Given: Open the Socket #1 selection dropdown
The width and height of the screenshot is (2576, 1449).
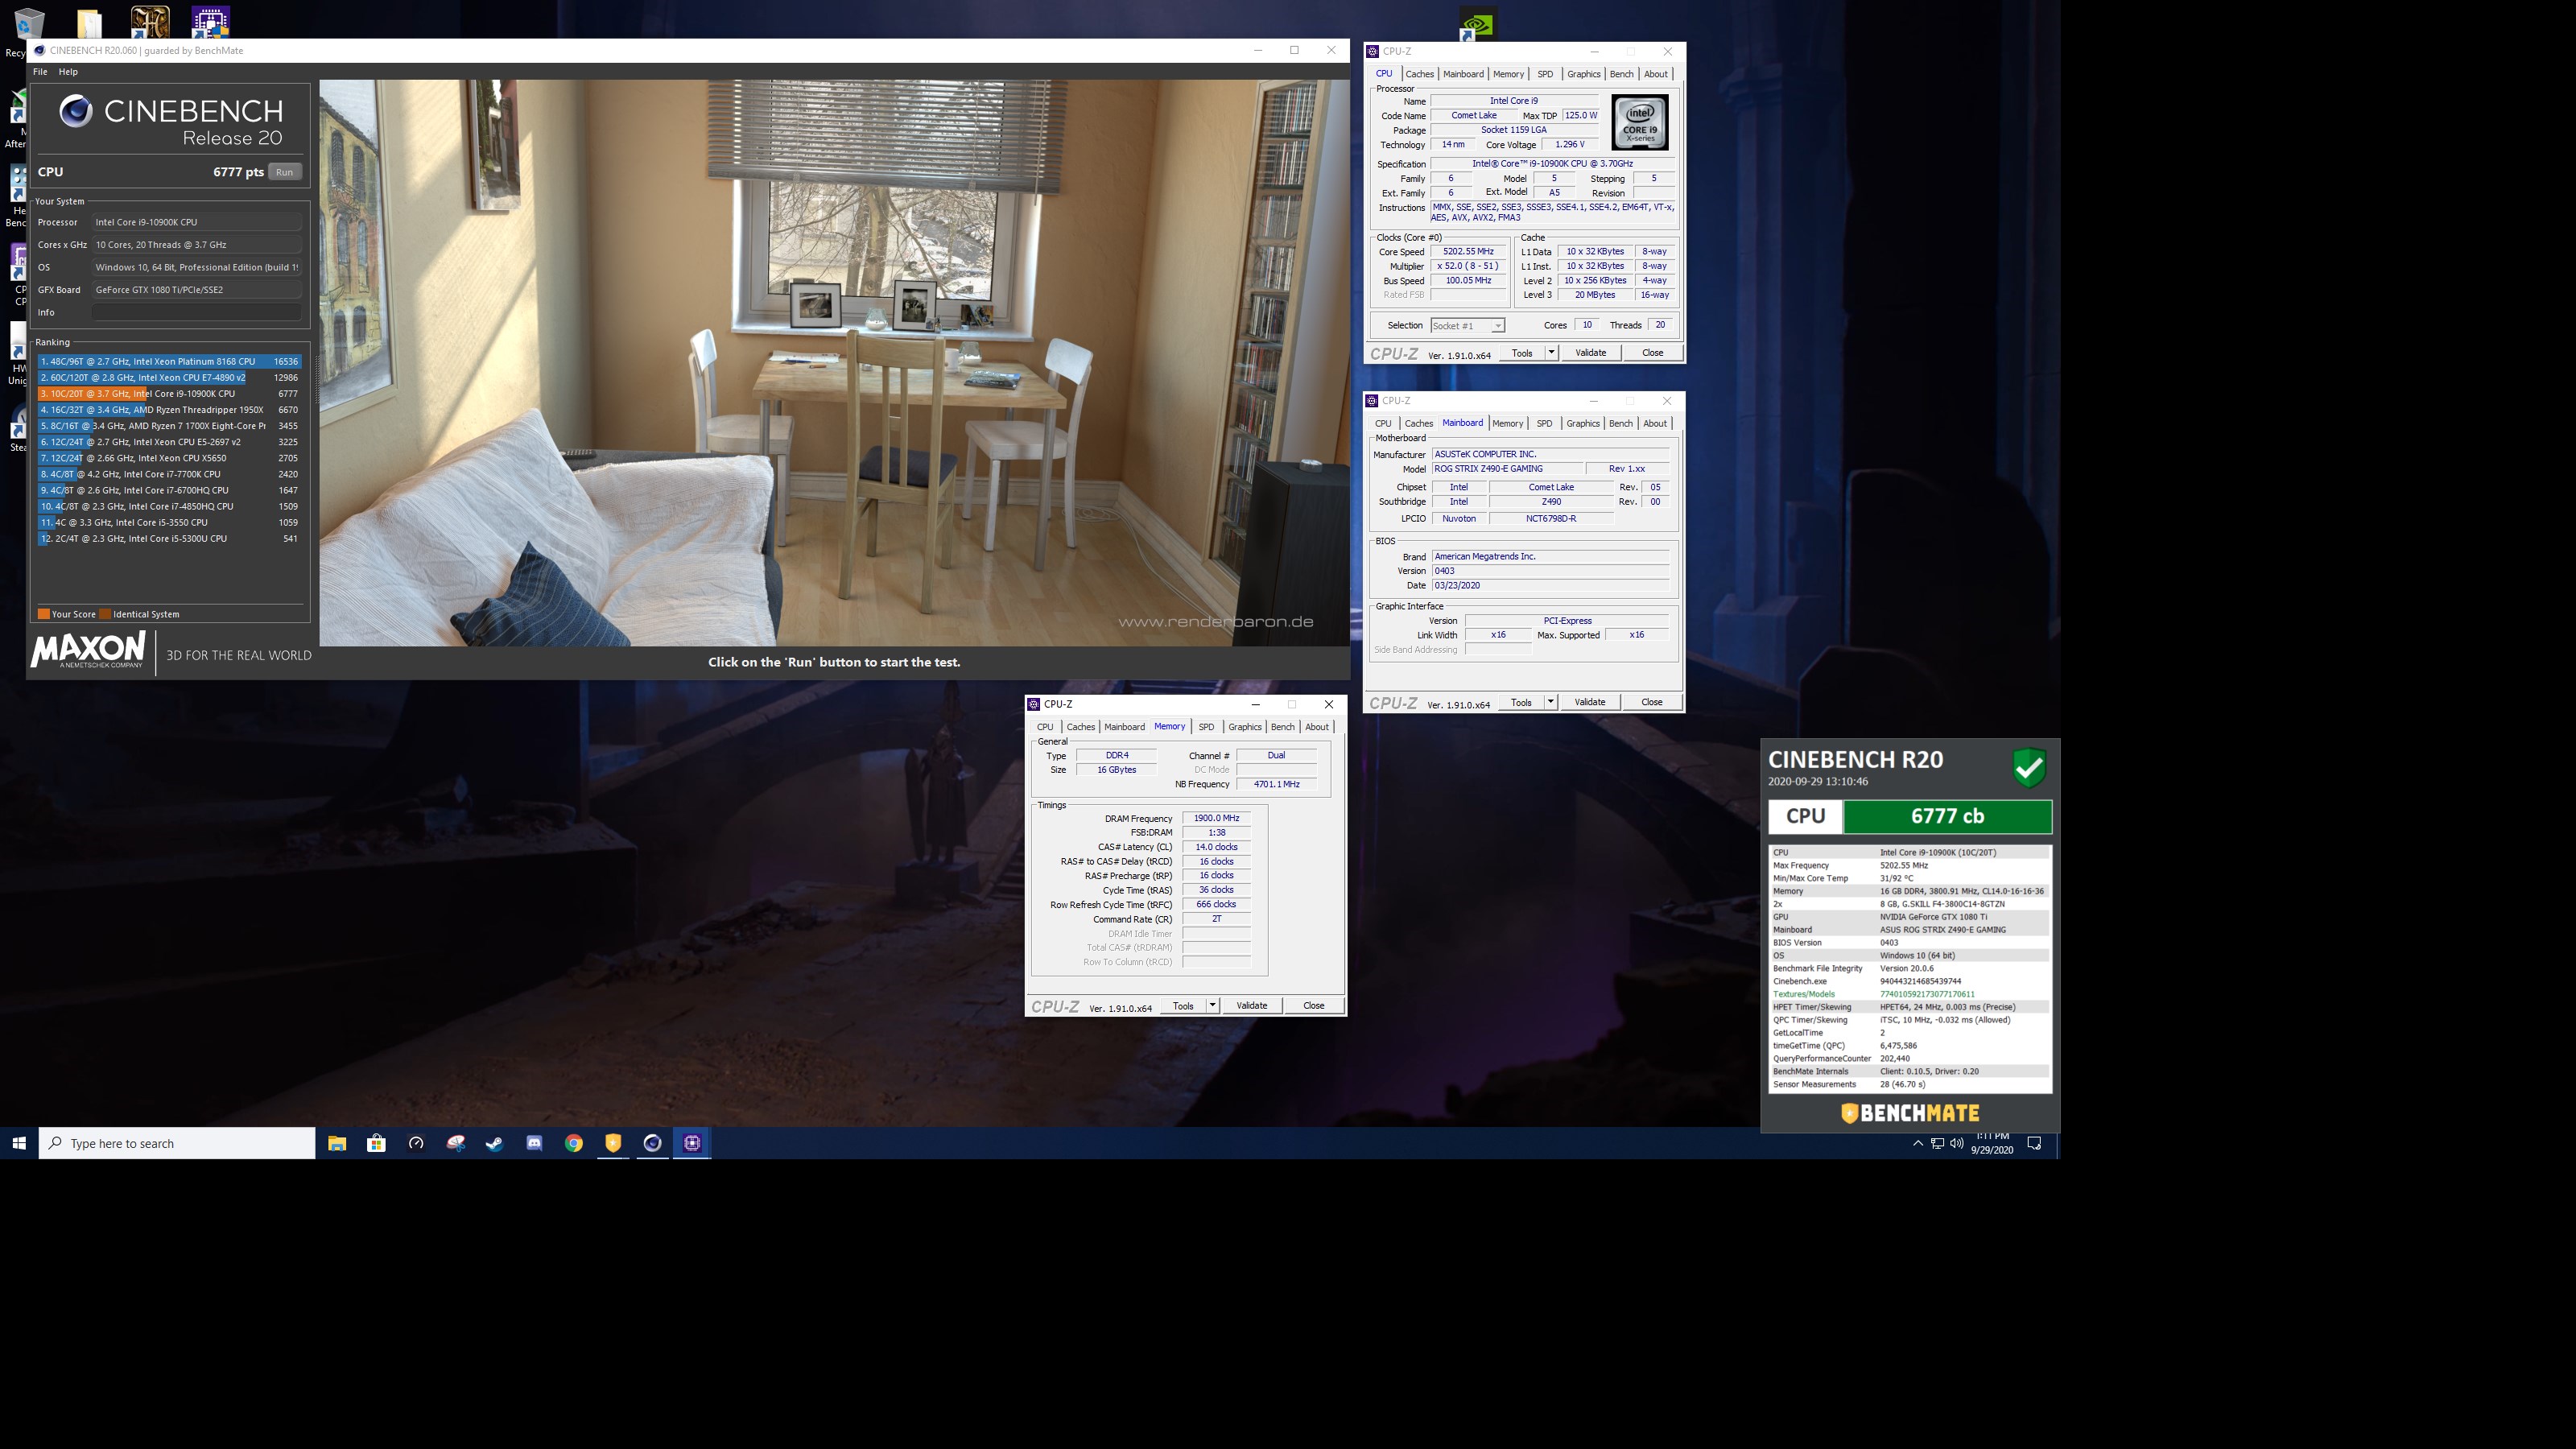Looking at the screenshot, I should point(1467,326).
